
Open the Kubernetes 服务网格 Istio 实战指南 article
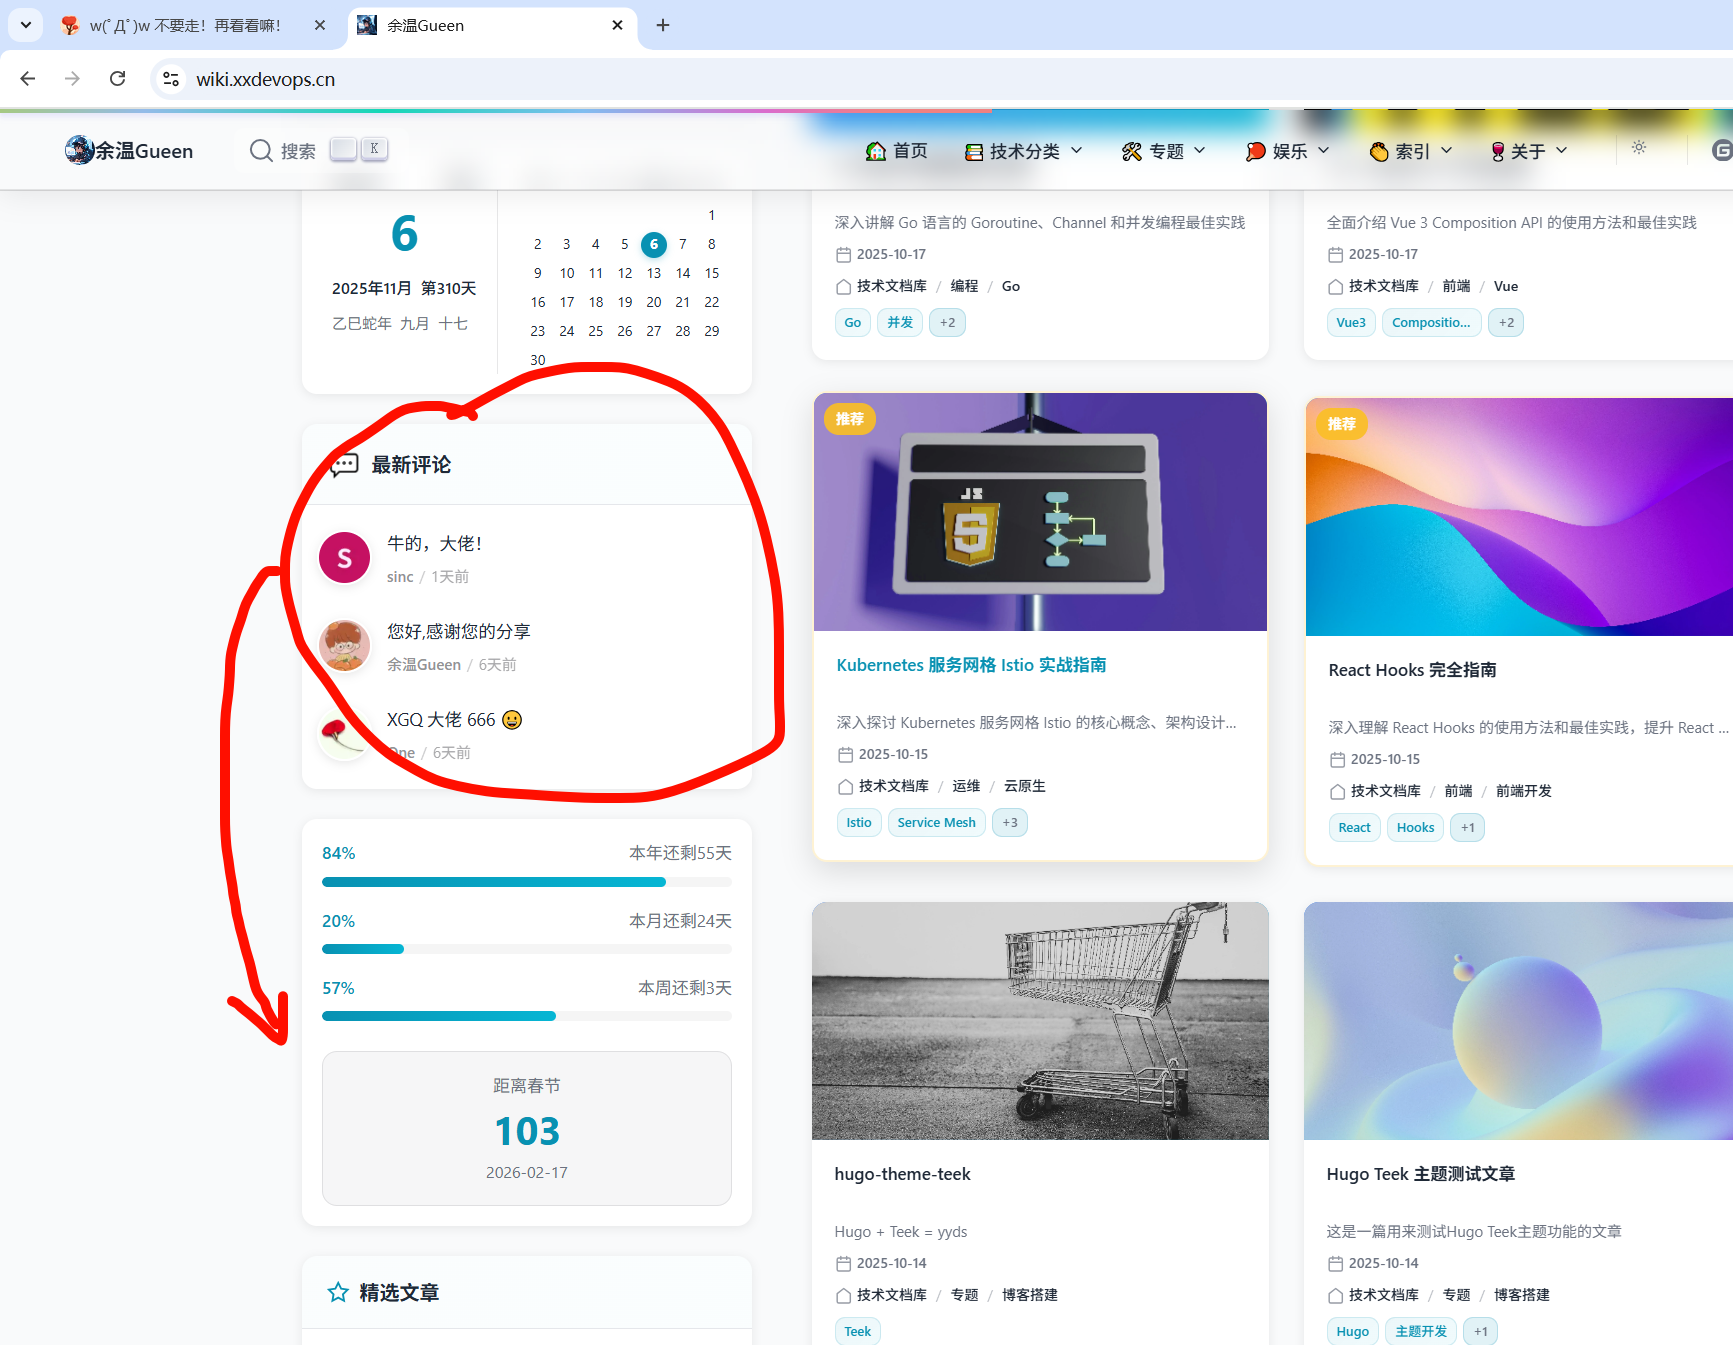coord(971,665)
